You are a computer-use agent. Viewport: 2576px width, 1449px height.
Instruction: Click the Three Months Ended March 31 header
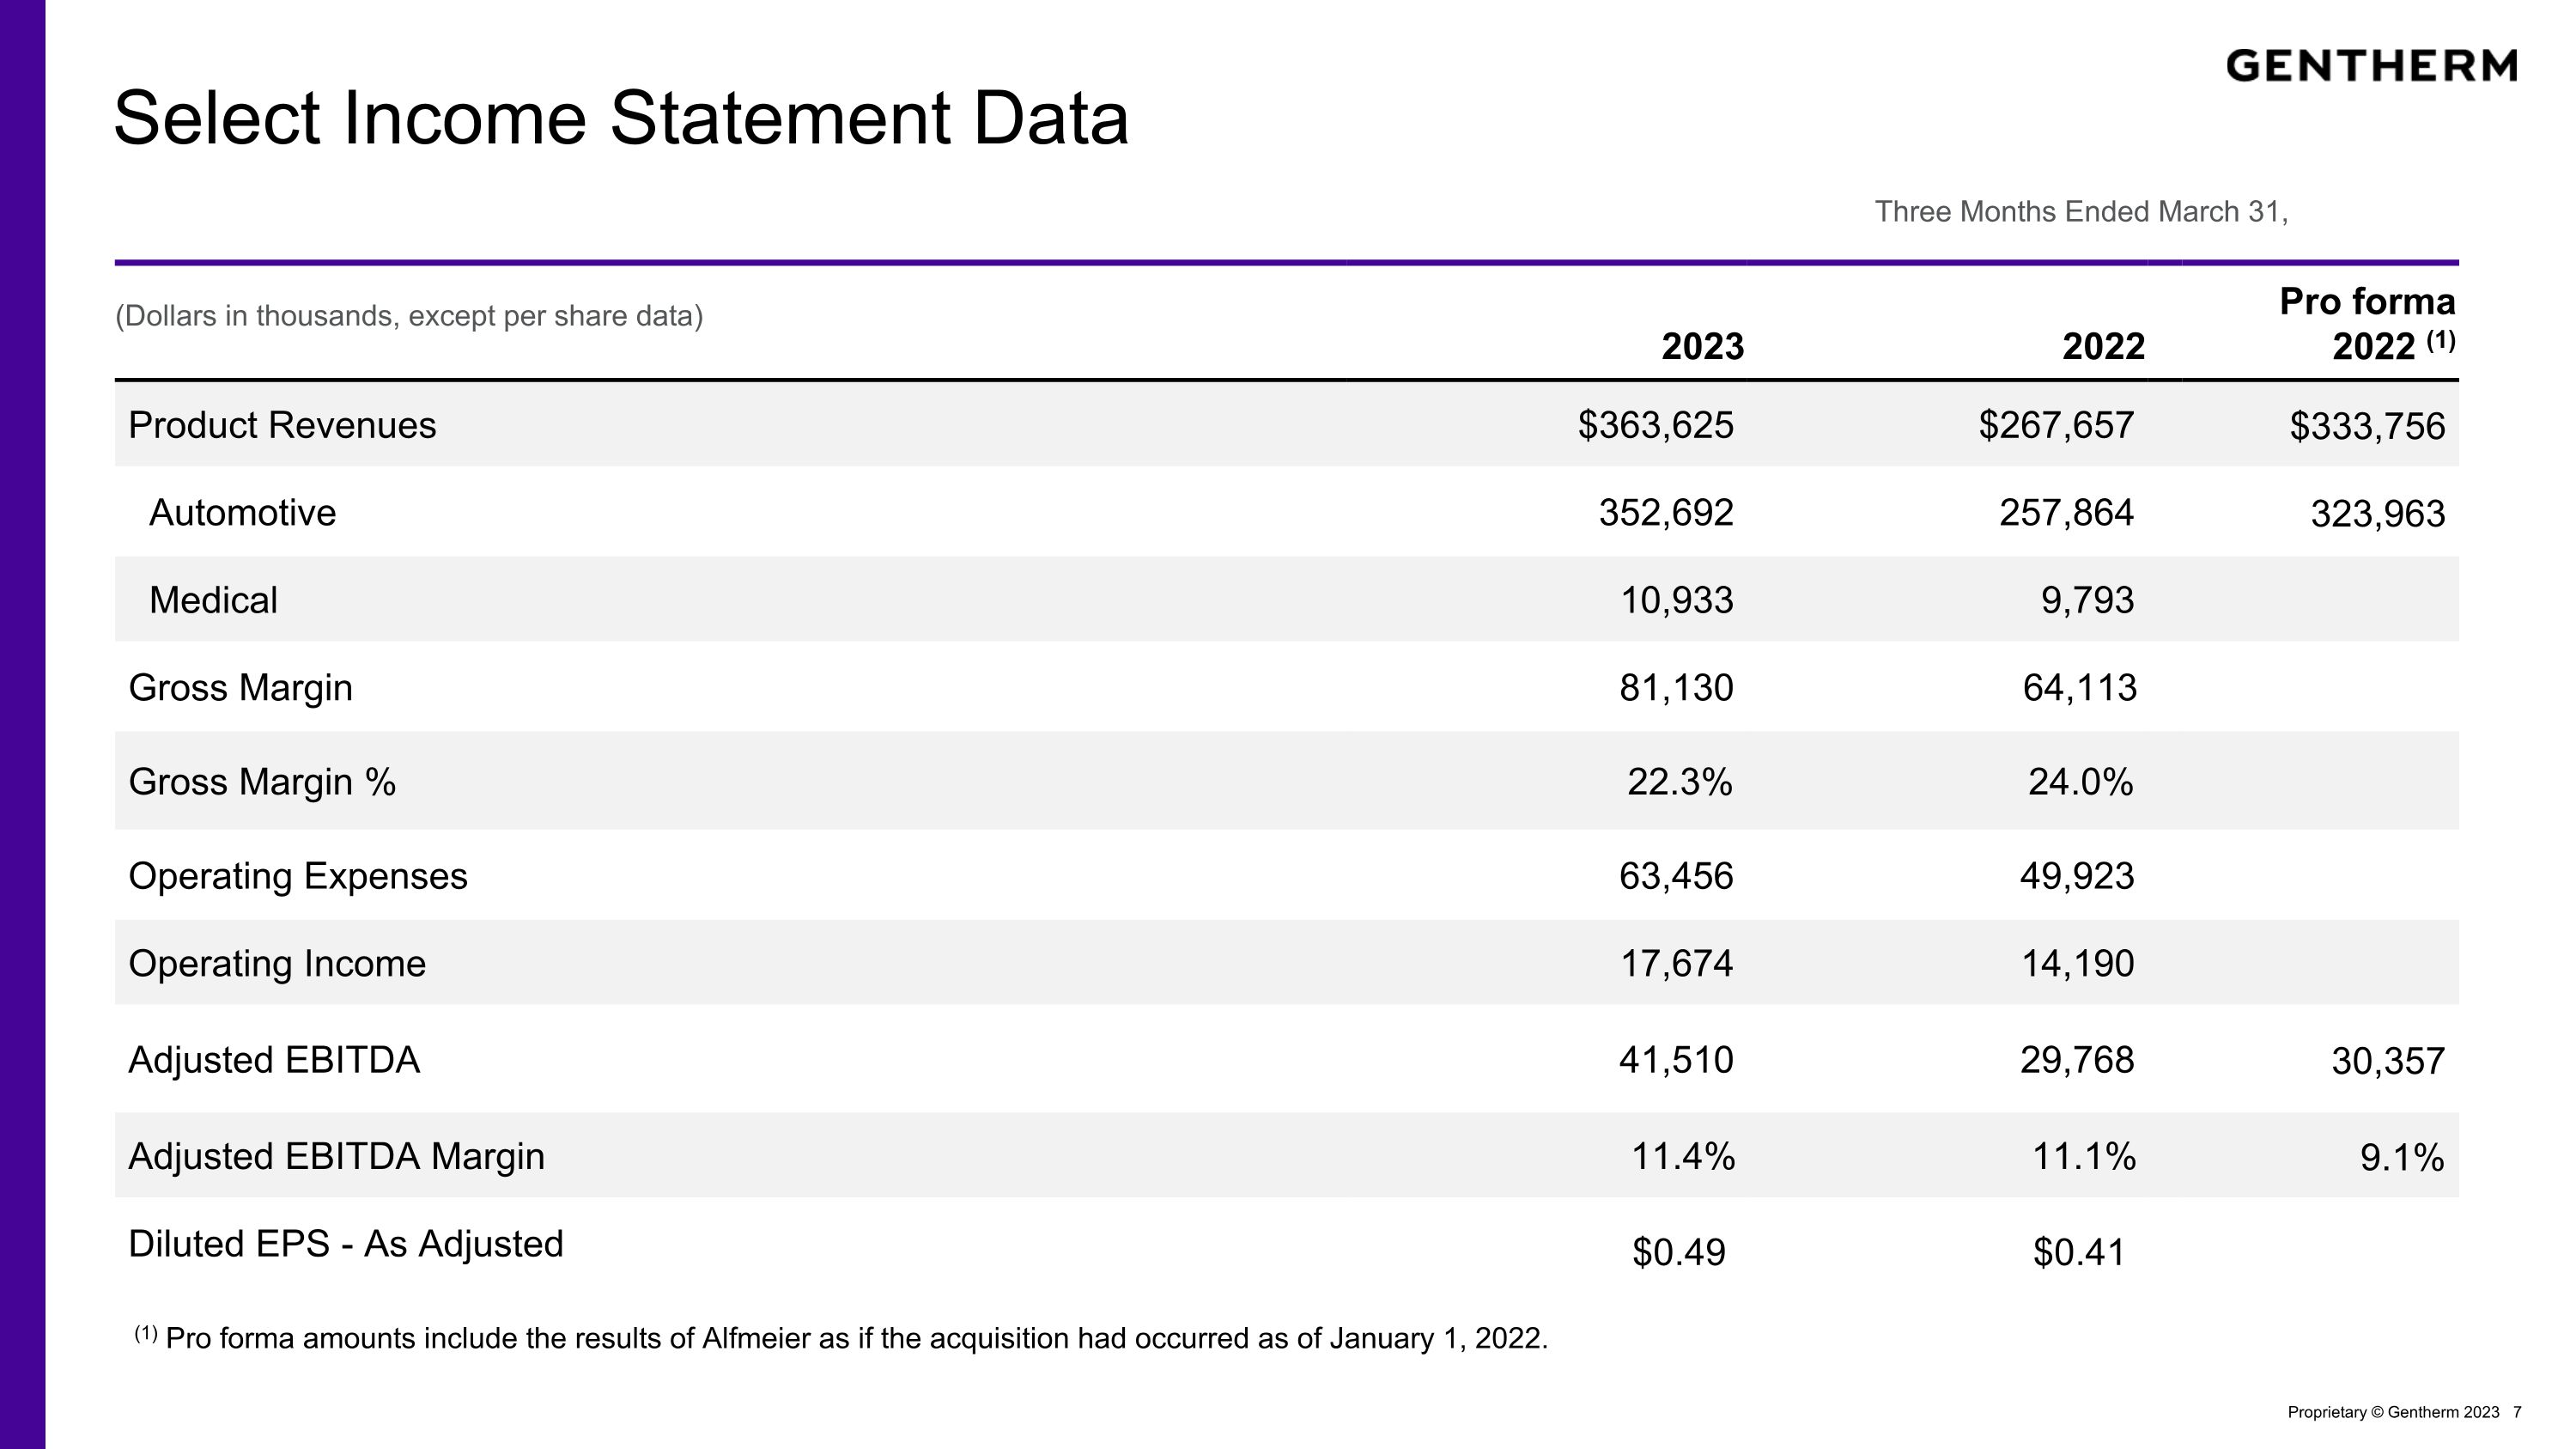tap(2080, 212)
